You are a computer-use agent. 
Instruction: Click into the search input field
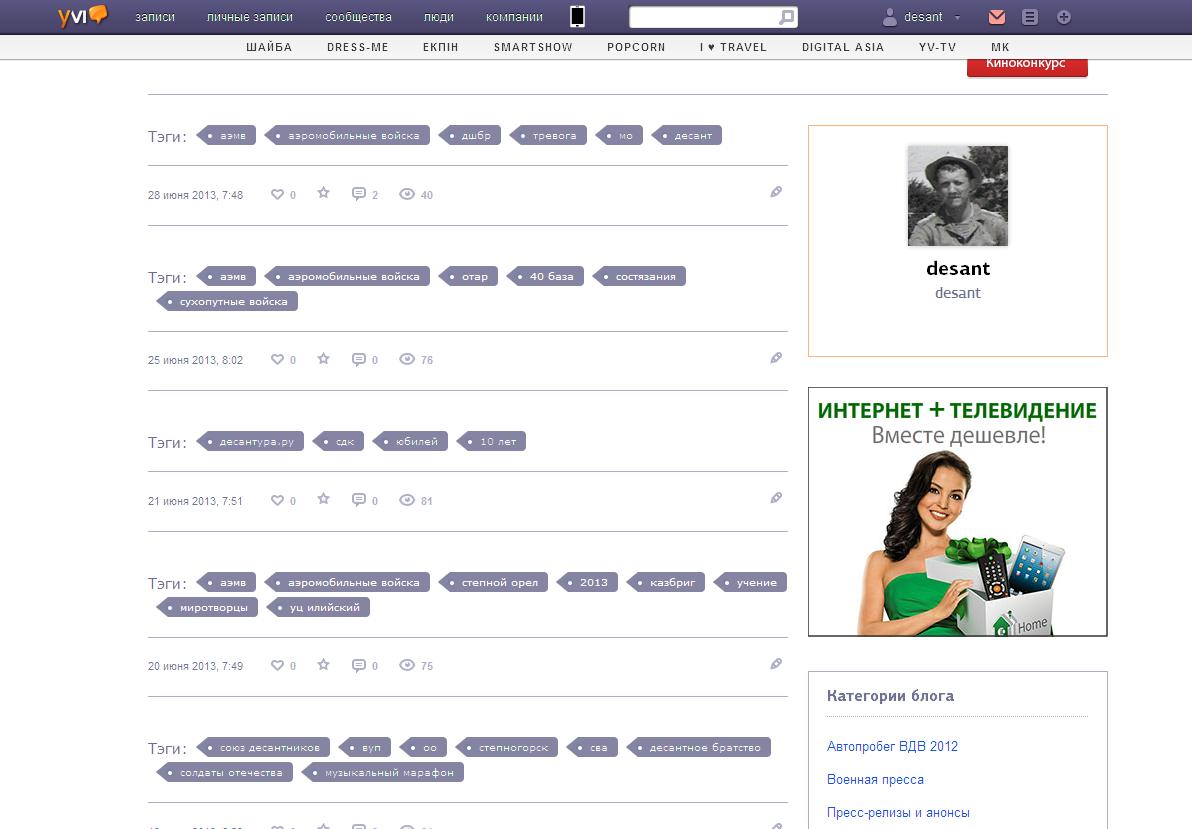[703, 17]
